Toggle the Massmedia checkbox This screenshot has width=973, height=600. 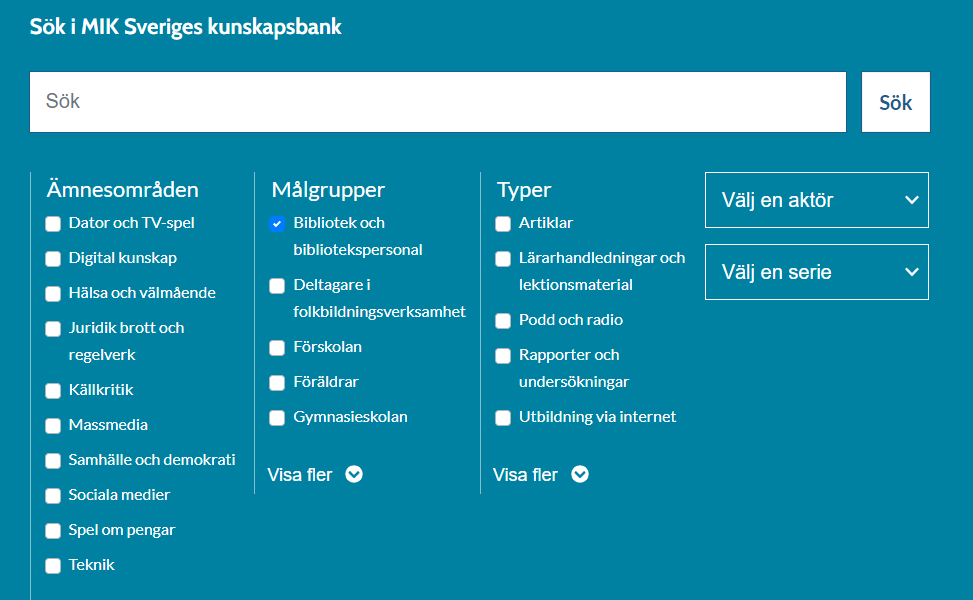53,426
